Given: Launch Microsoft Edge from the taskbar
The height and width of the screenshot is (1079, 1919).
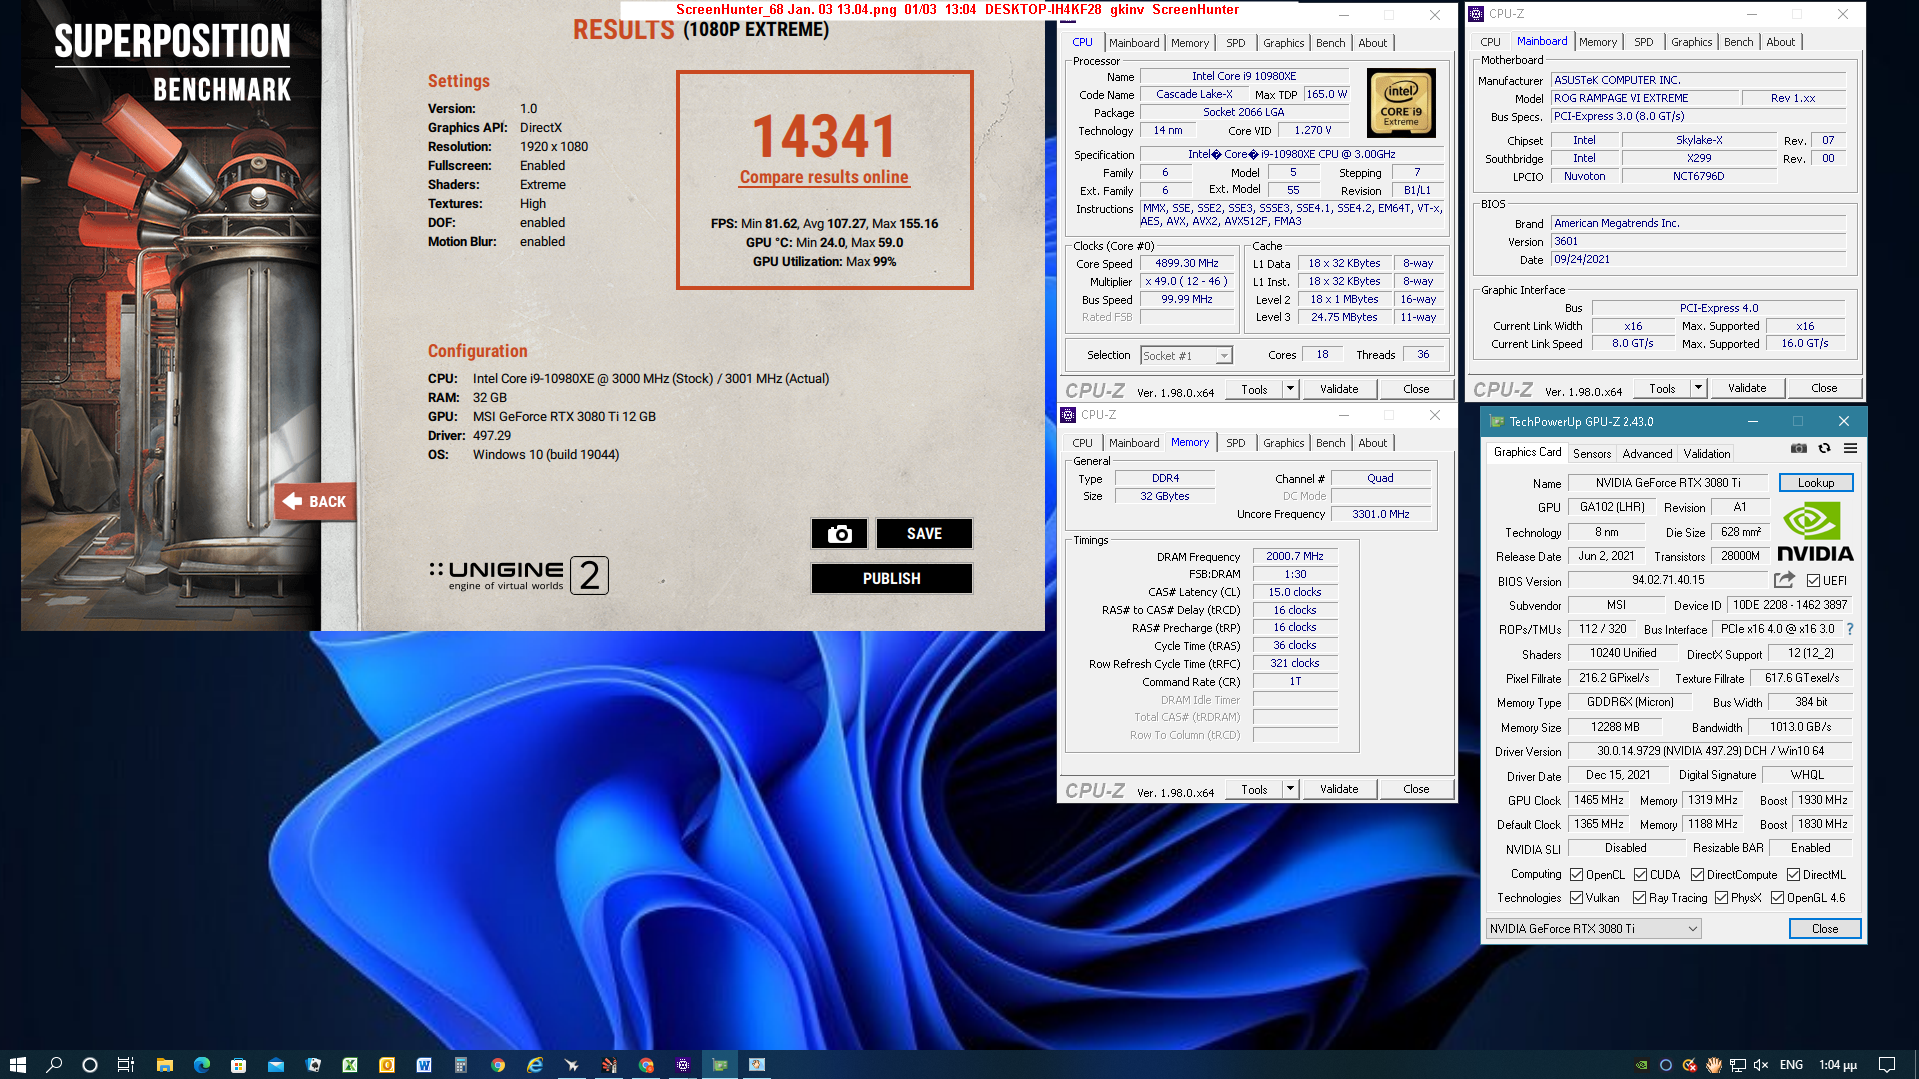Looking at the screenshot, I should [x=201, y=1065].
